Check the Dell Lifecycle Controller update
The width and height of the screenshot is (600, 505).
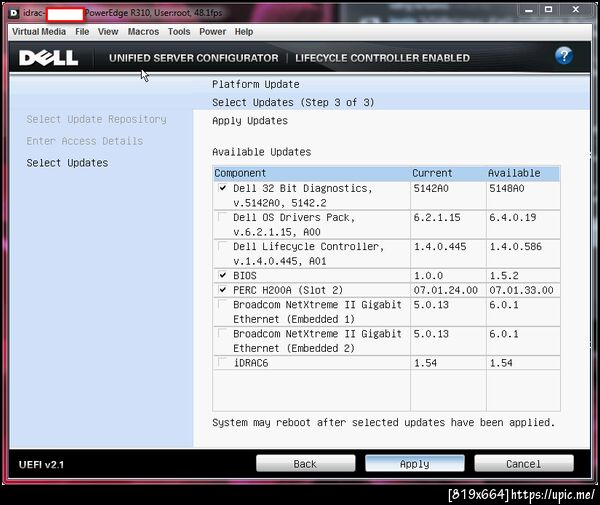[x=222, y=246]
